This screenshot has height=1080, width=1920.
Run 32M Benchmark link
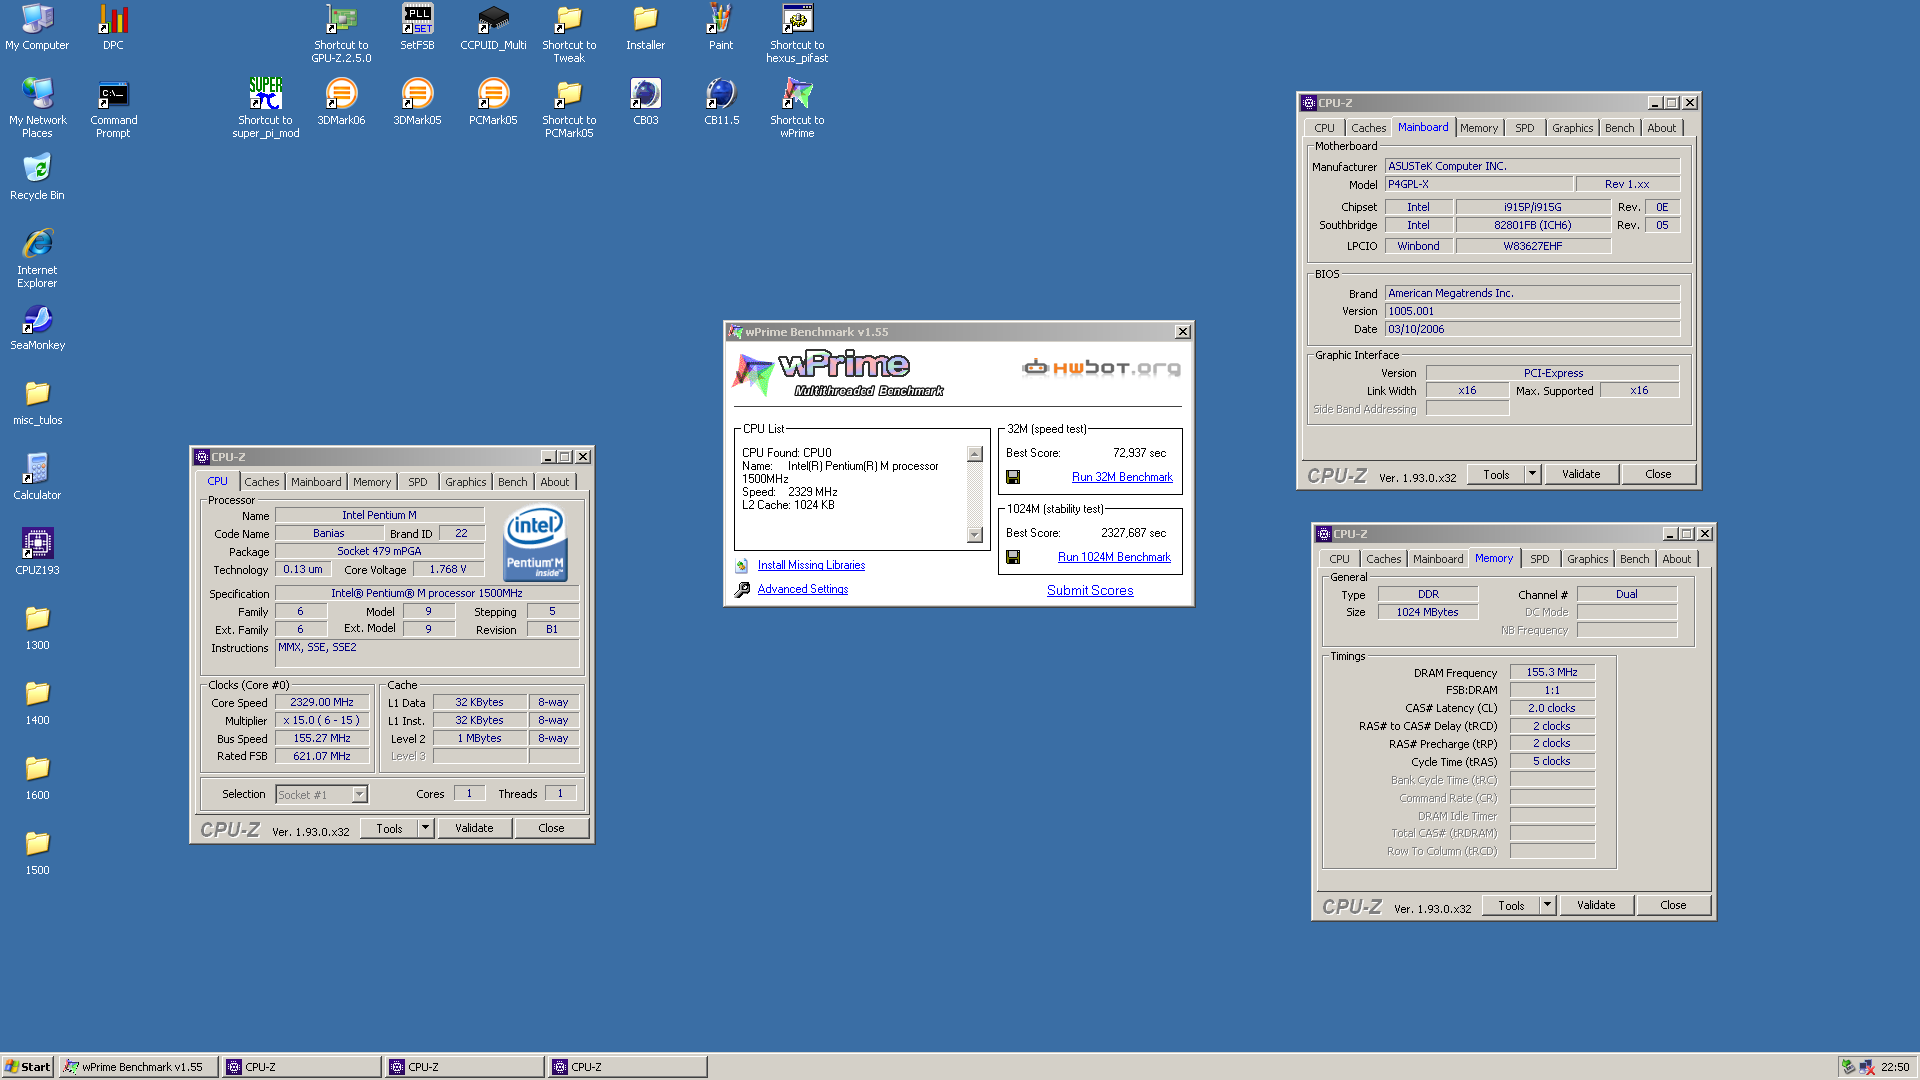pyautogui.click(x=1122, y=477)
